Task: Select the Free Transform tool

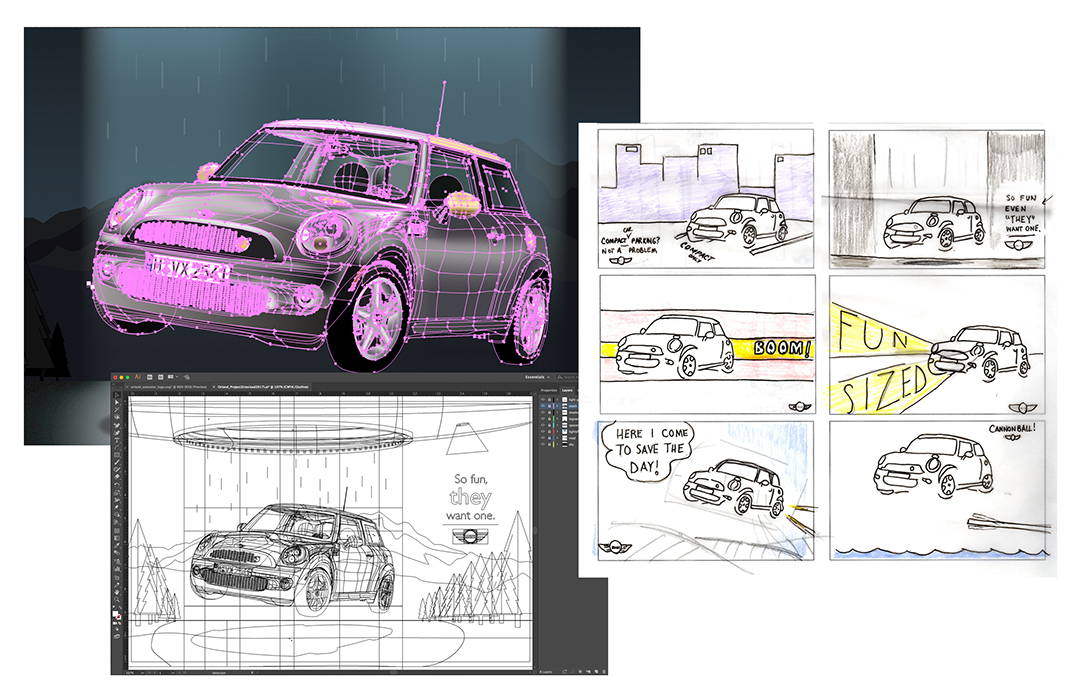Action: tap(117, 507)
